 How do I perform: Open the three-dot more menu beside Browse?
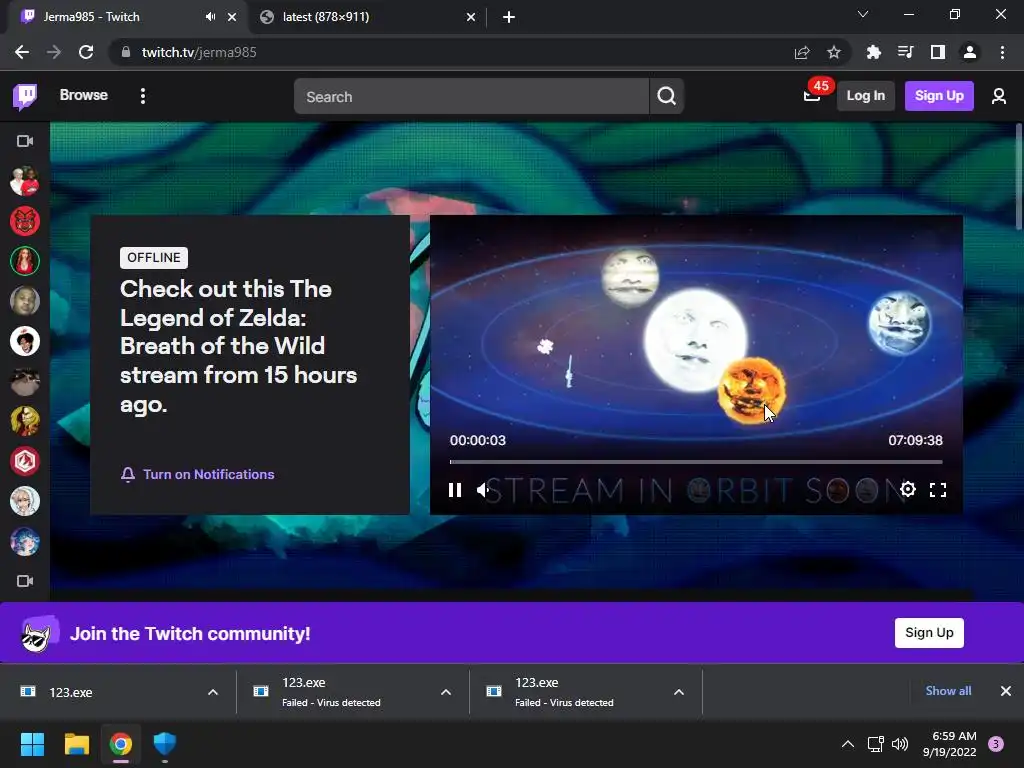142,96
